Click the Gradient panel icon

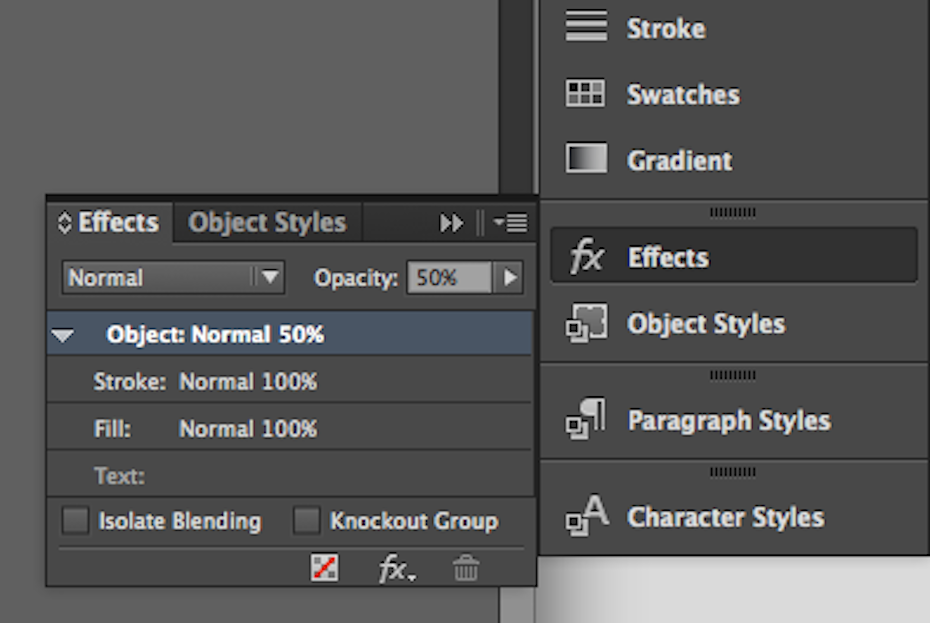pyautogui.click(x=586, y=159)
